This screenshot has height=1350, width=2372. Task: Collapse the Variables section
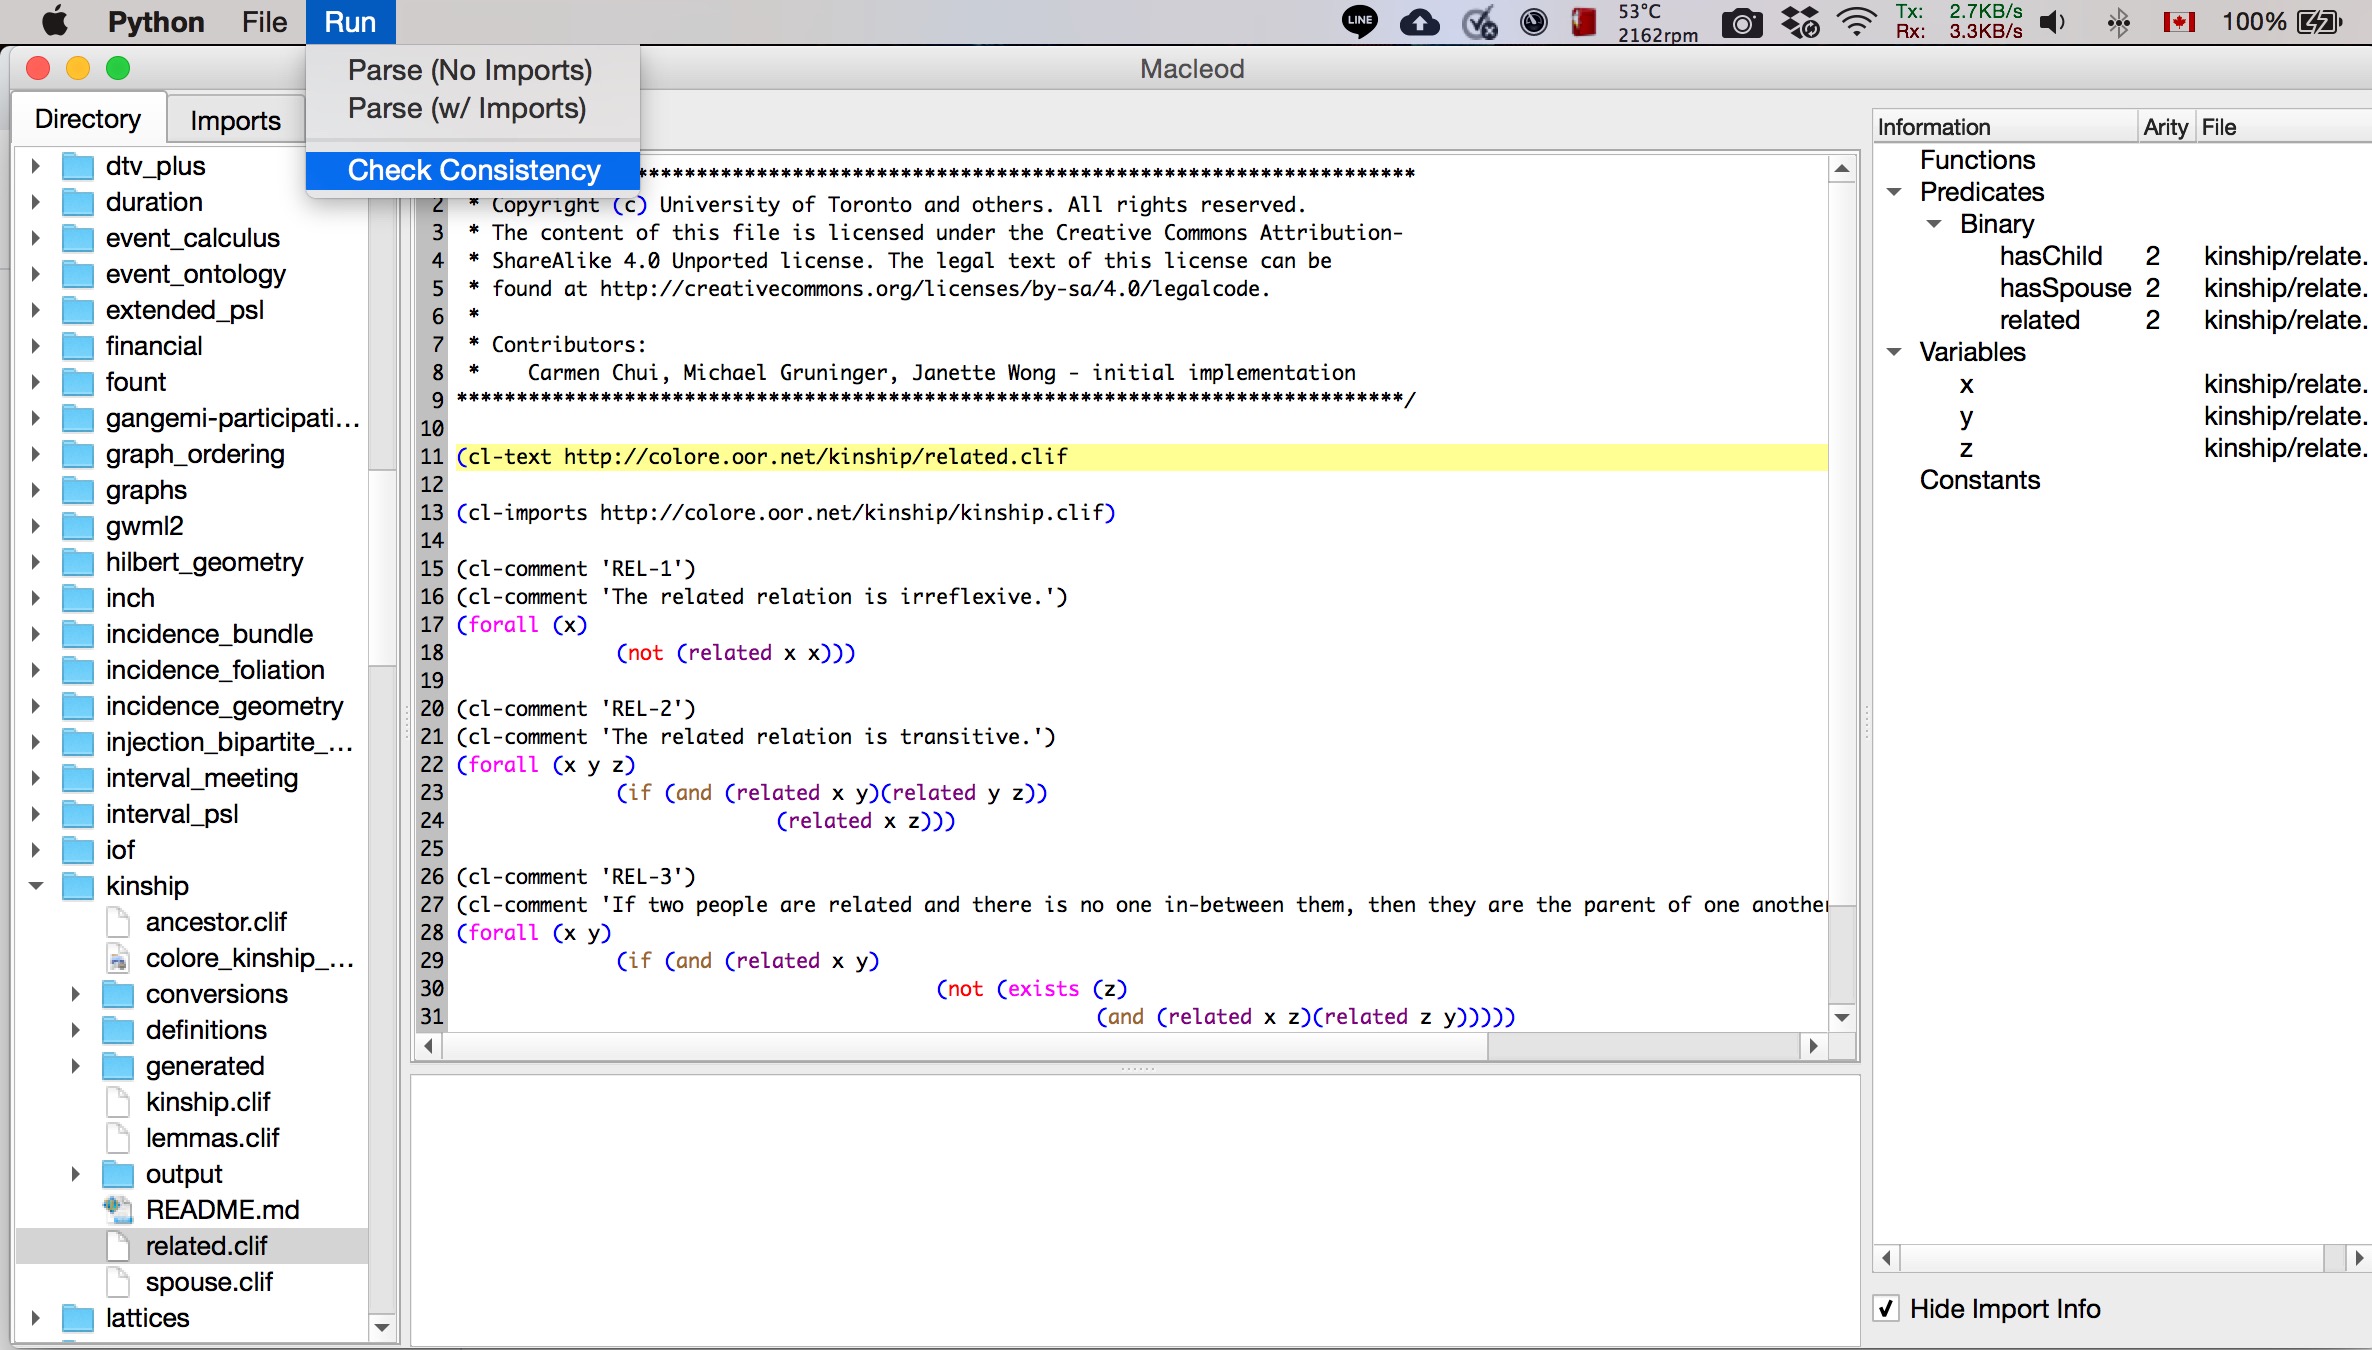point(1894,352)
